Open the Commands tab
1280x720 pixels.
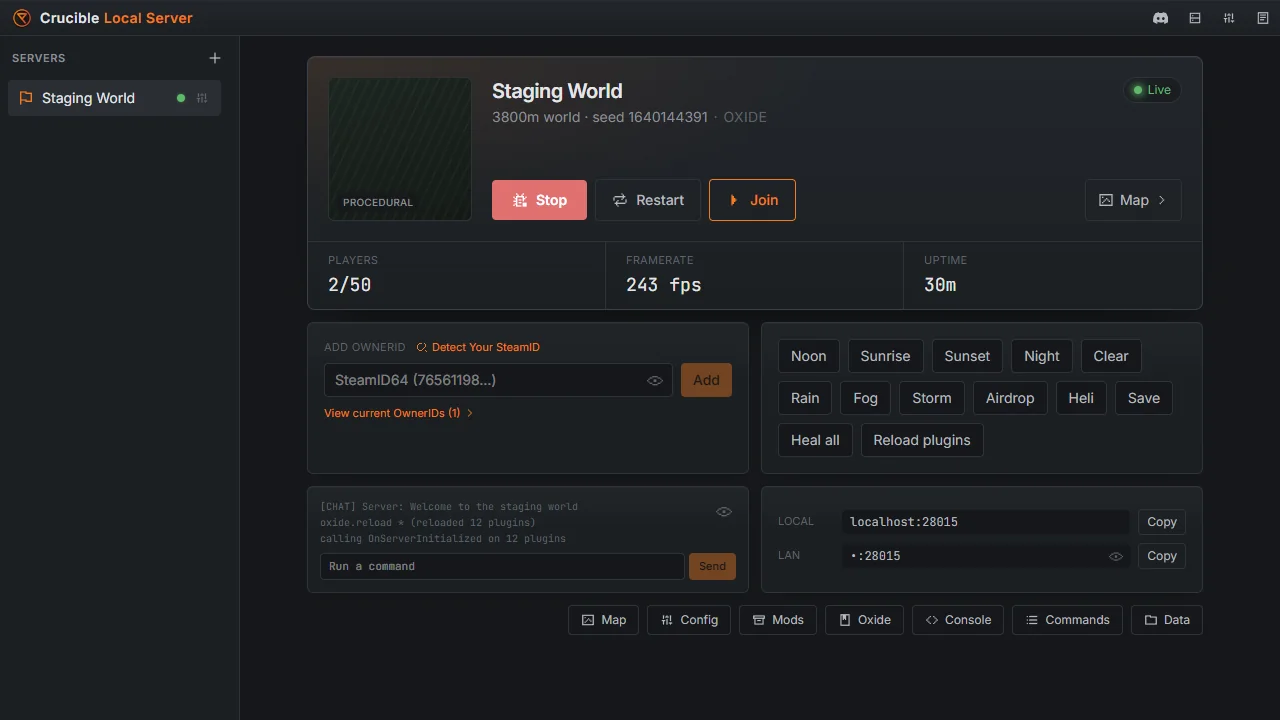(x=1067, y=620)
